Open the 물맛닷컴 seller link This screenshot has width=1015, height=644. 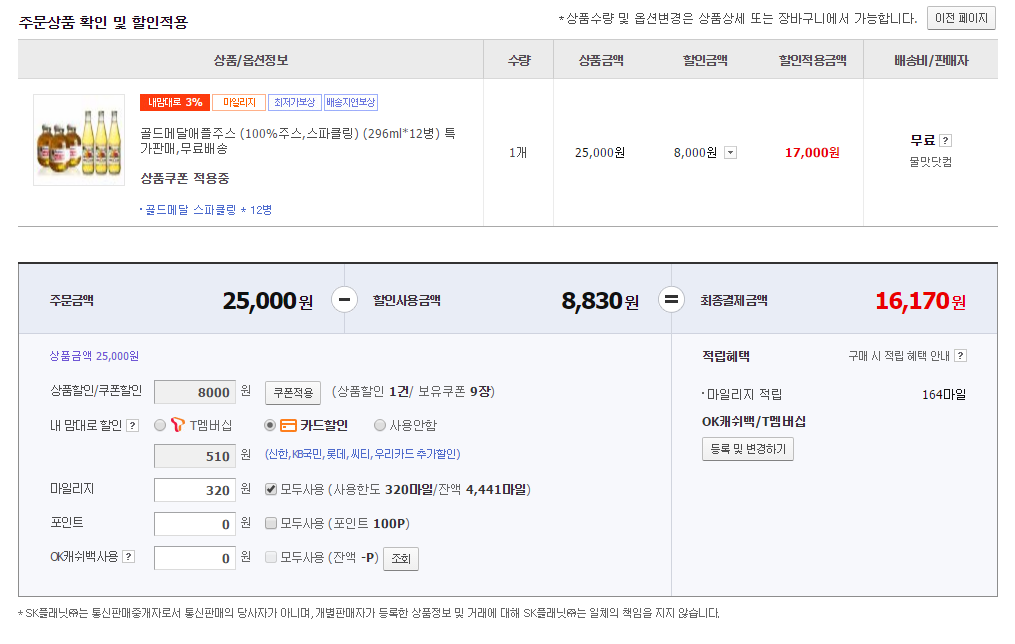[930, 161]
